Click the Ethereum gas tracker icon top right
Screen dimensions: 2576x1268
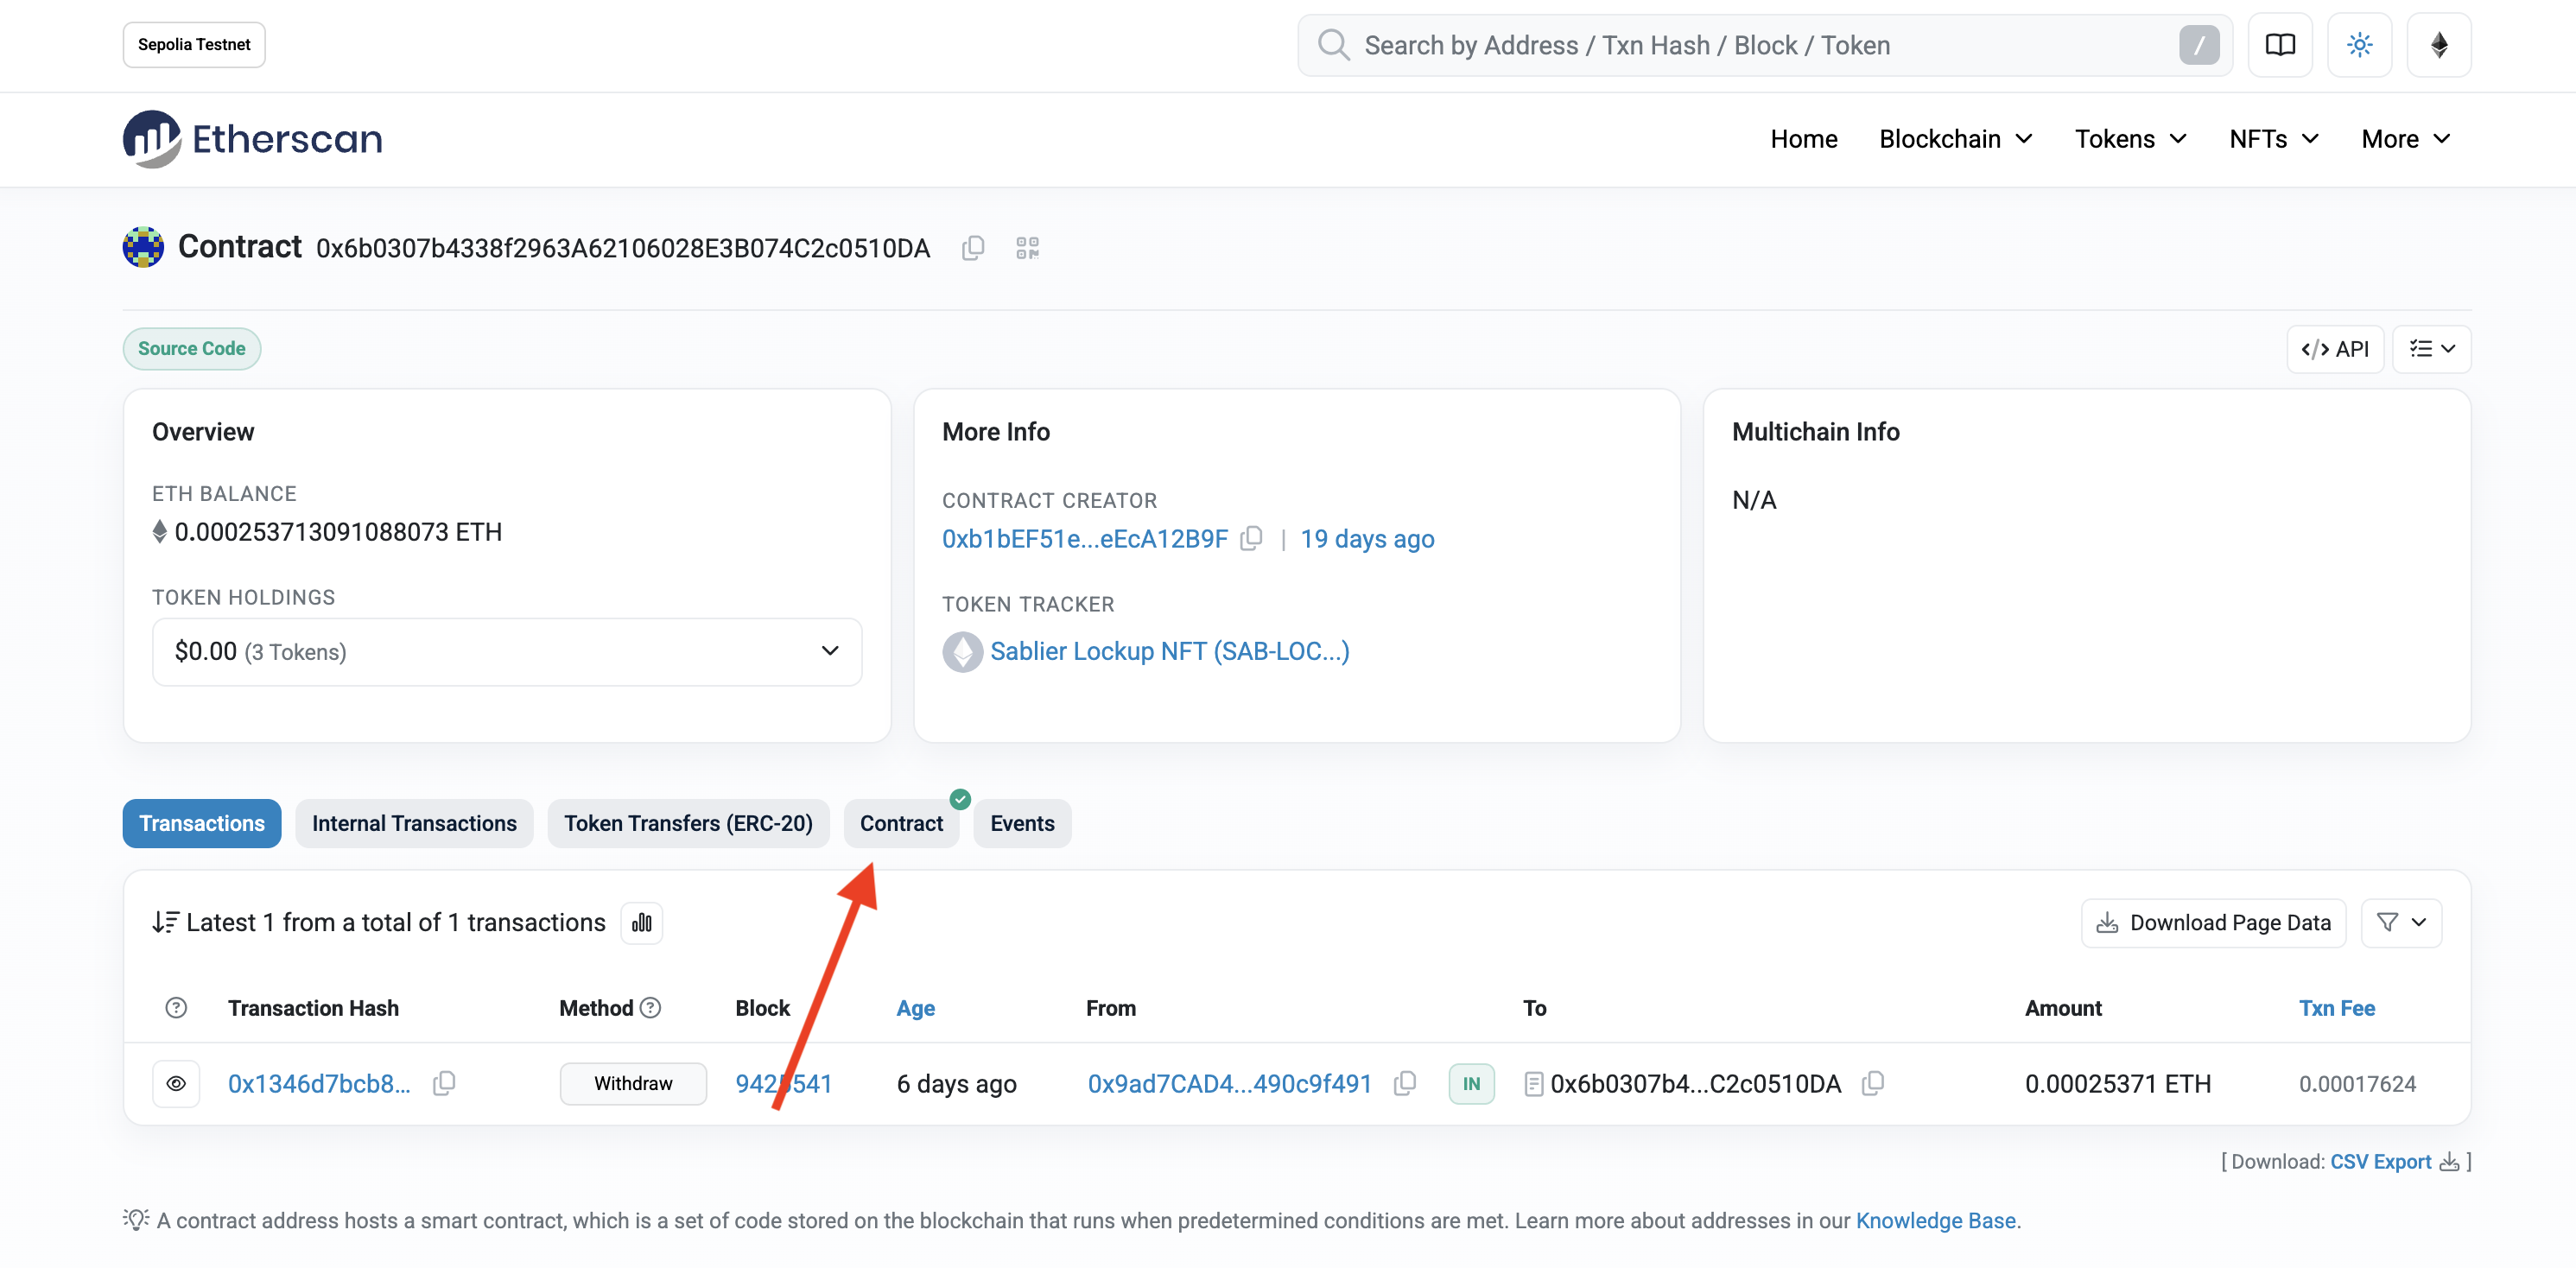coord(2438,44)
